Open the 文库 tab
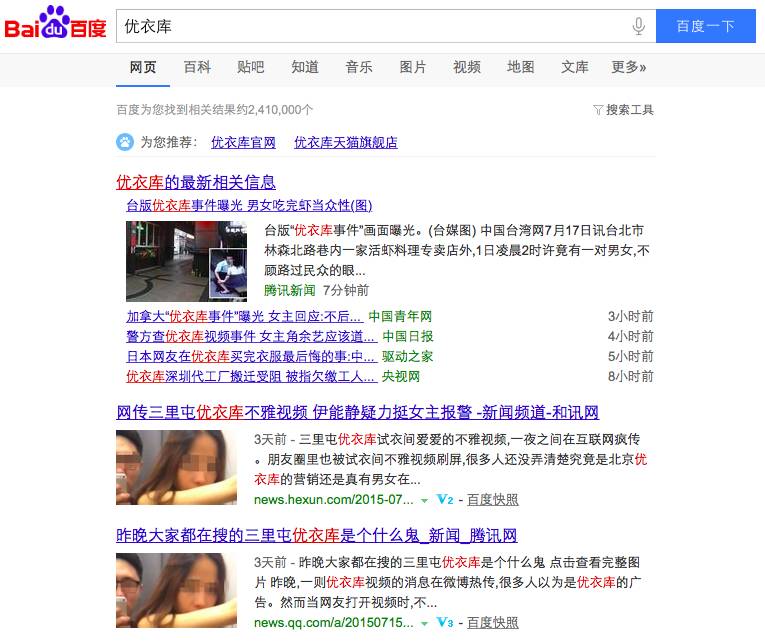Viewport: 765px width, 644px height. pos(574,67)
